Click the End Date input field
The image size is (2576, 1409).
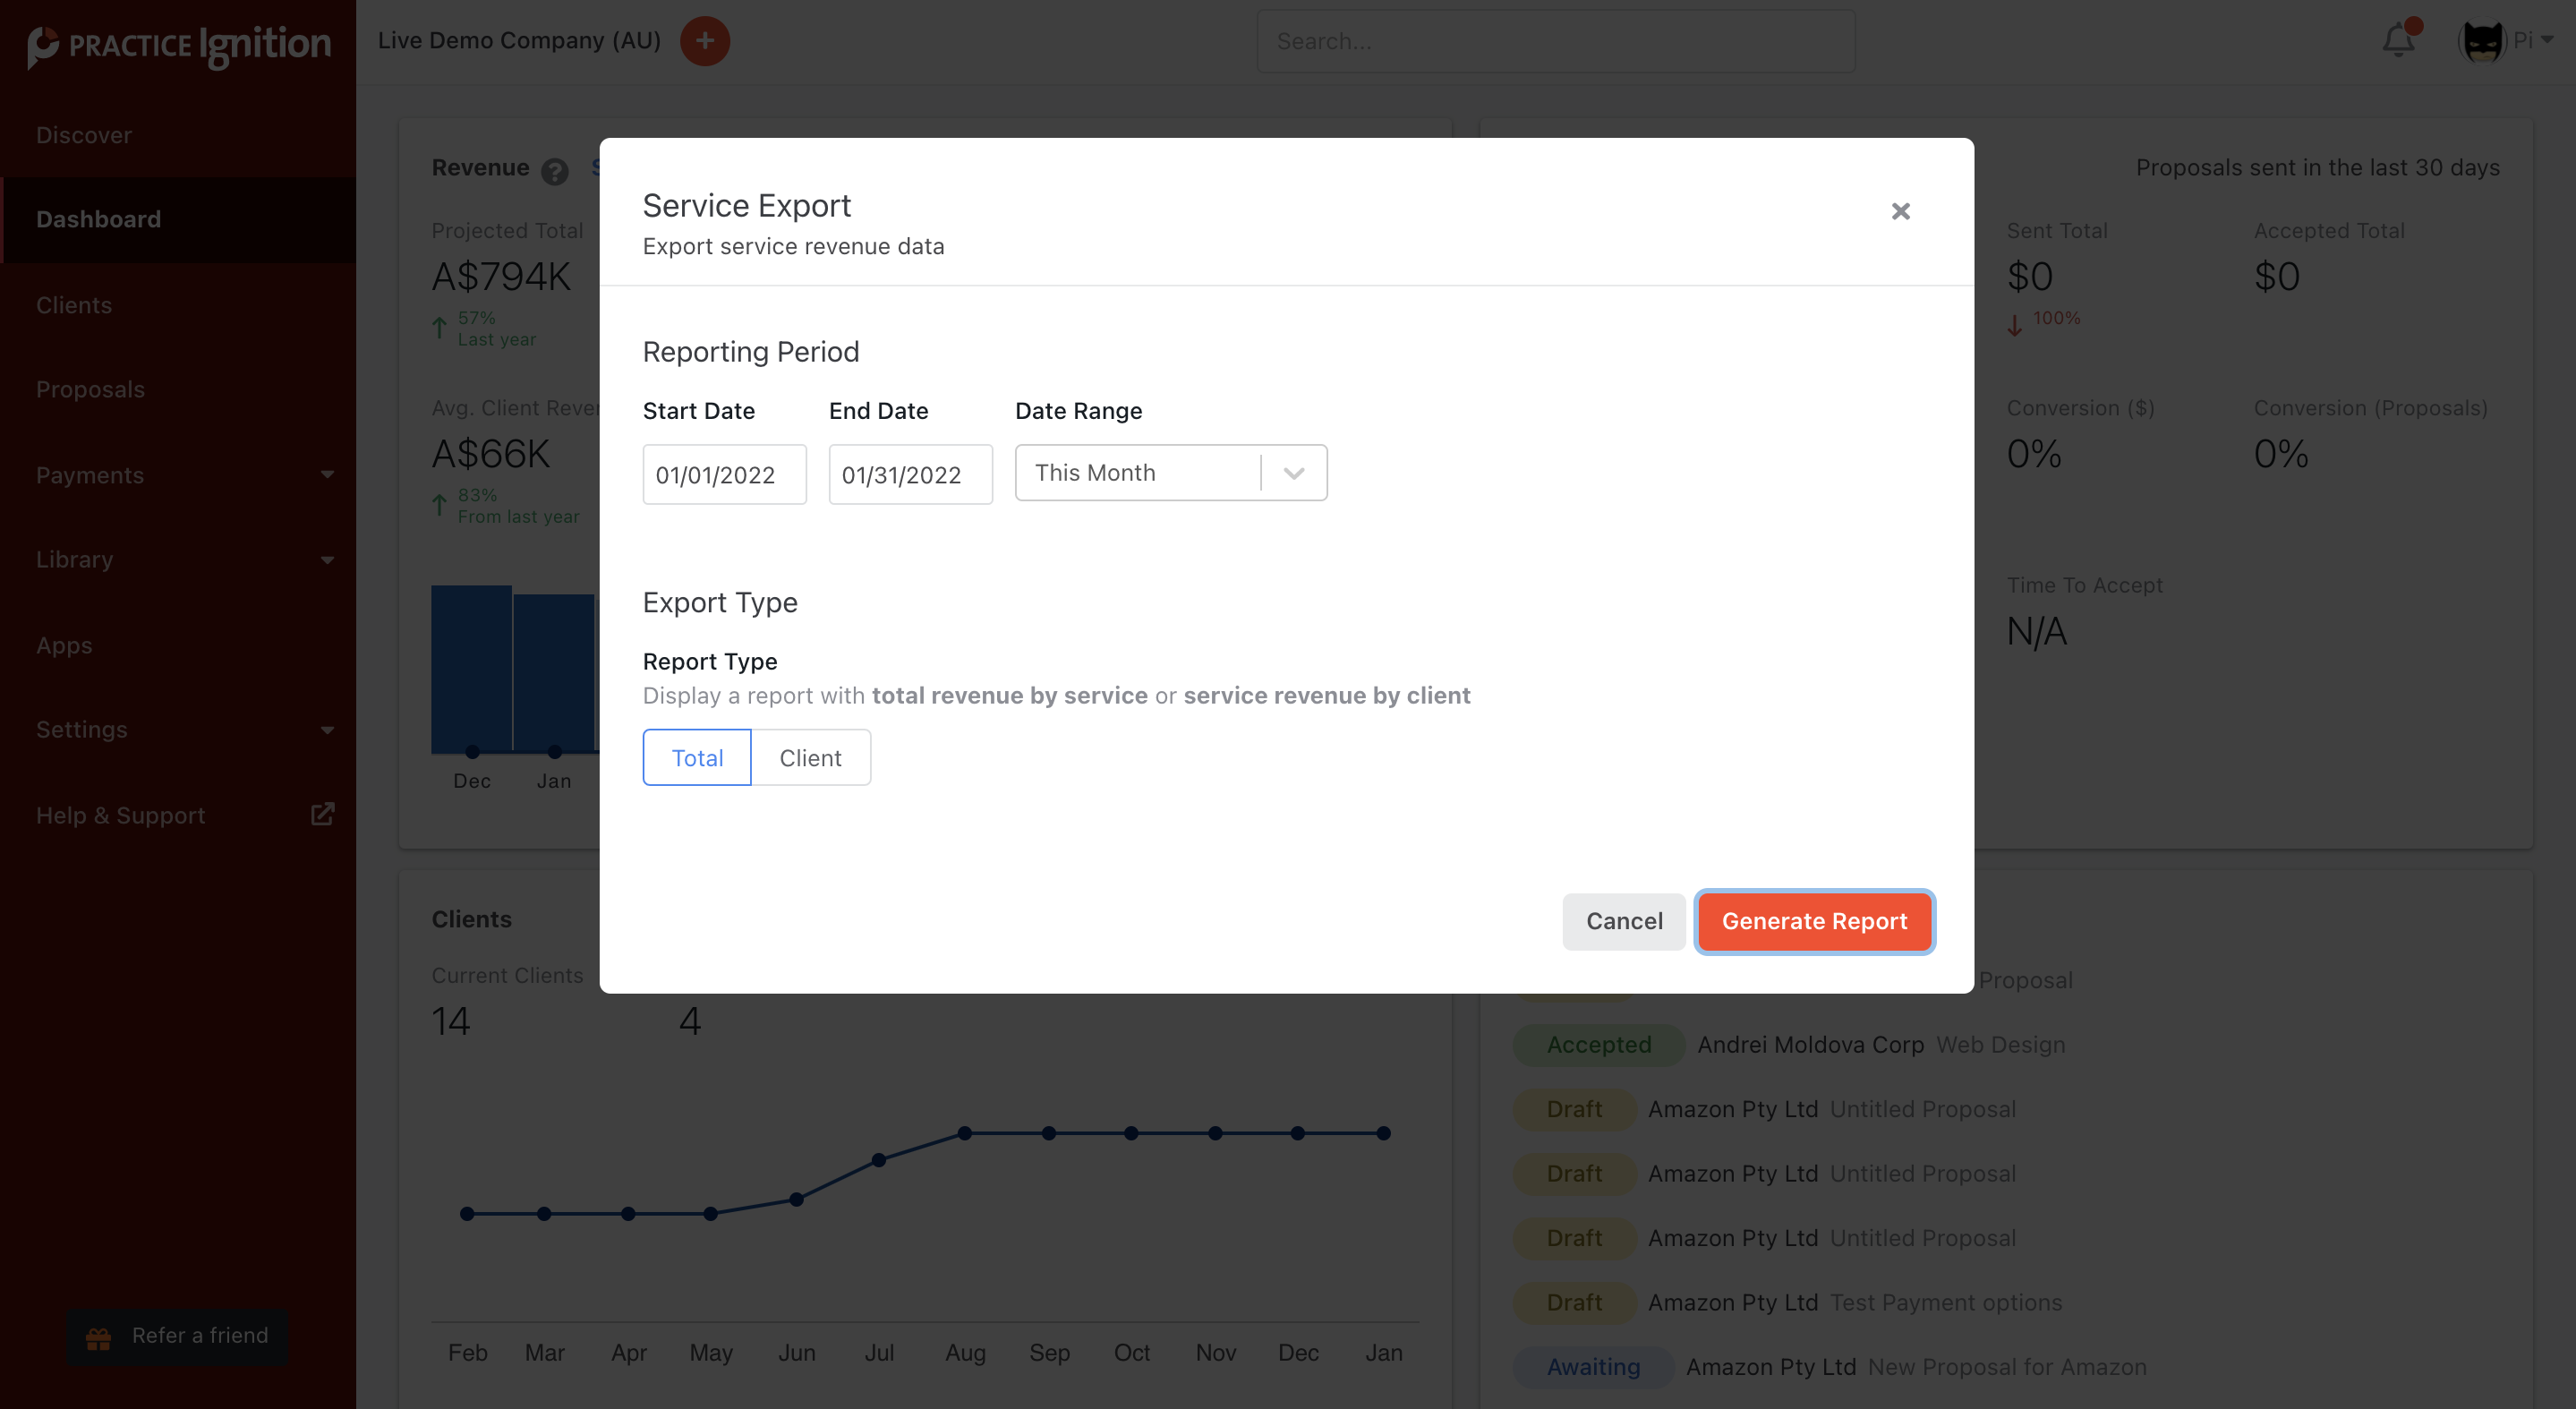coord(910,475)
